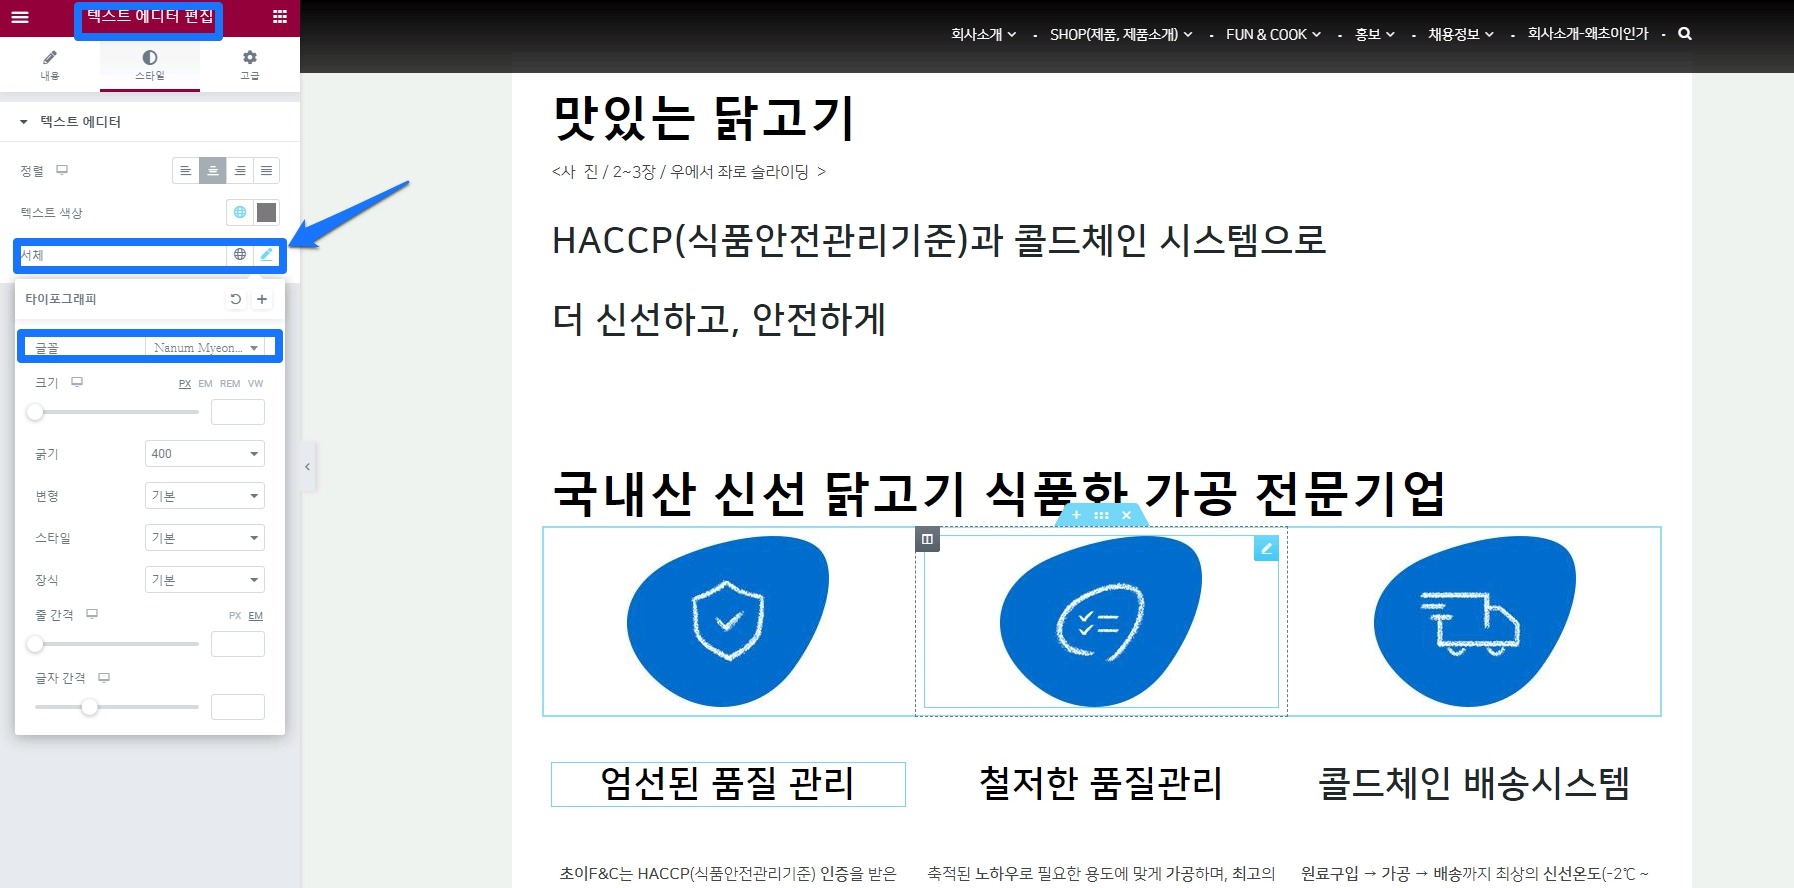Switch to the 내용 content tab
The height and width of the screenshot is (888, 1794).
50,65
